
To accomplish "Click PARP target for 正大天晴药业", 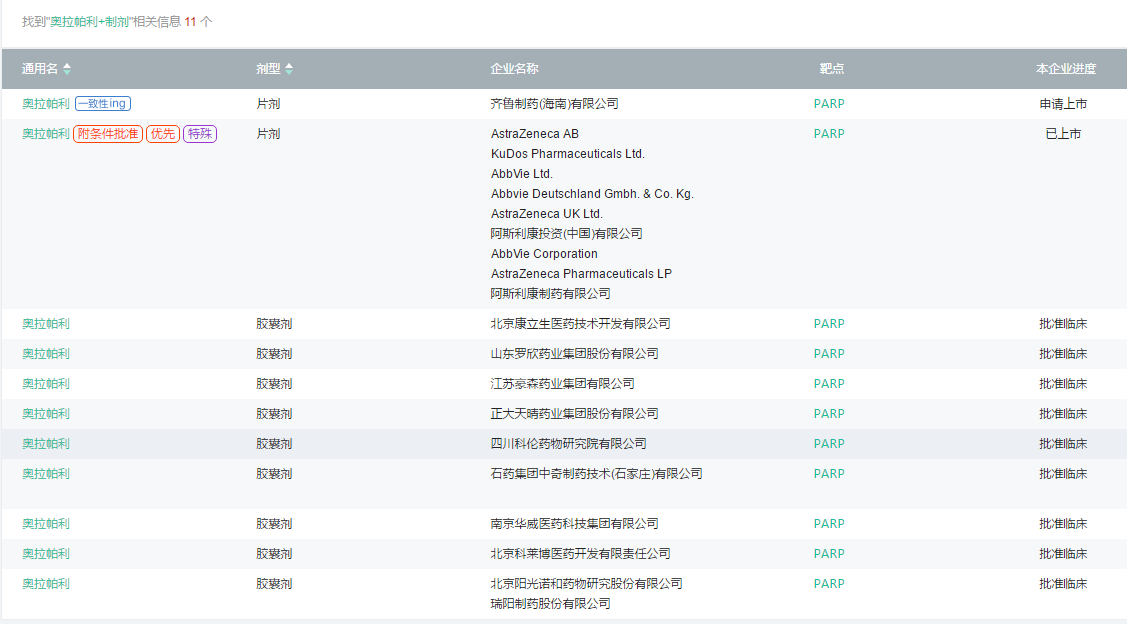I will (829, 414).
